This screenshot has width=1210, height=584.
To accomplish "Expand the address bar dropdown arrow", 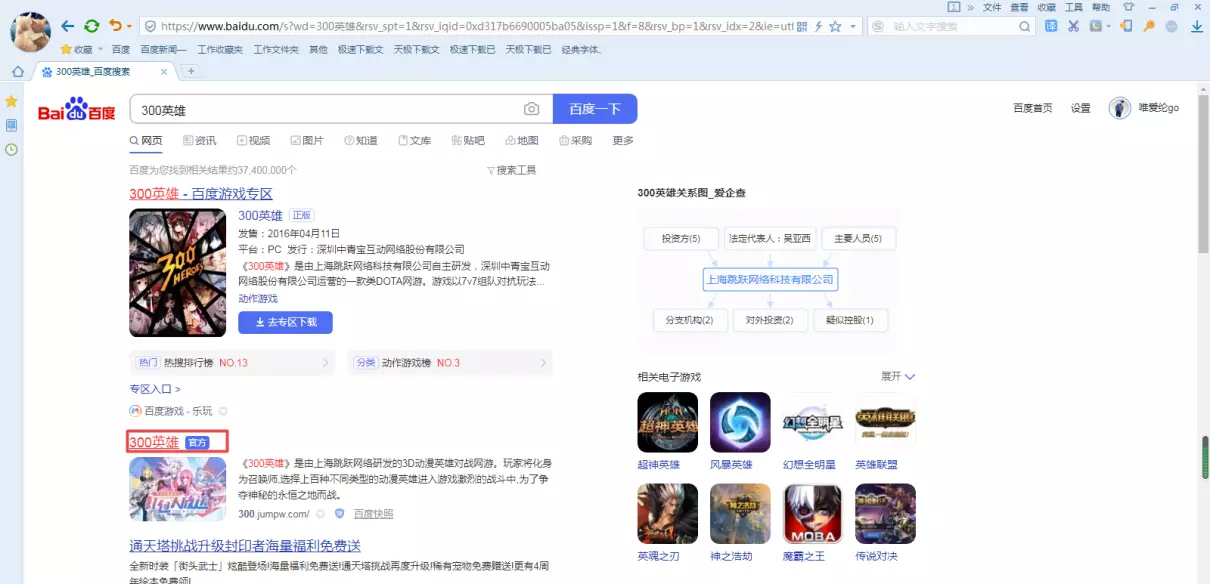I will click(x=851, y=26).
